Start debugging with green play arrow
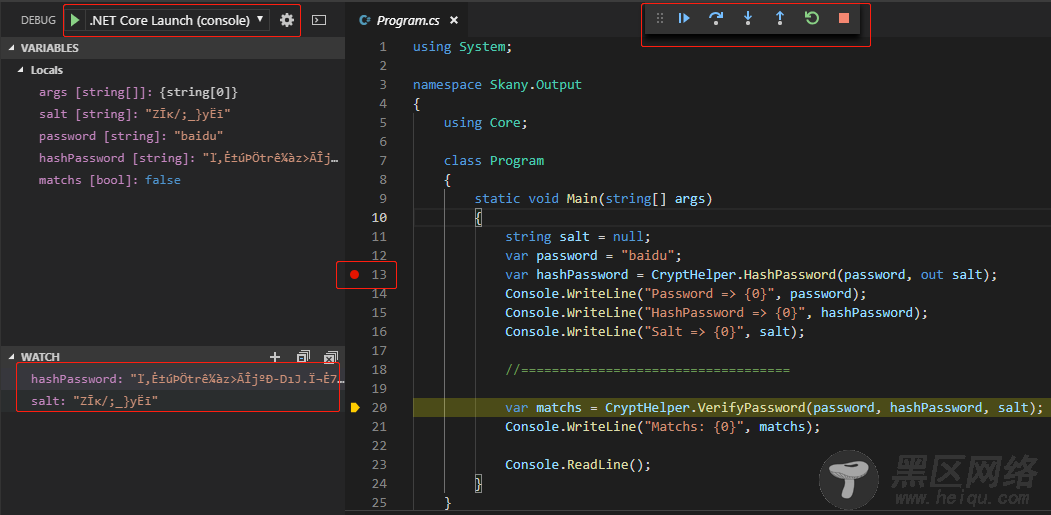The image size is (1051, 515). point(75,20)
